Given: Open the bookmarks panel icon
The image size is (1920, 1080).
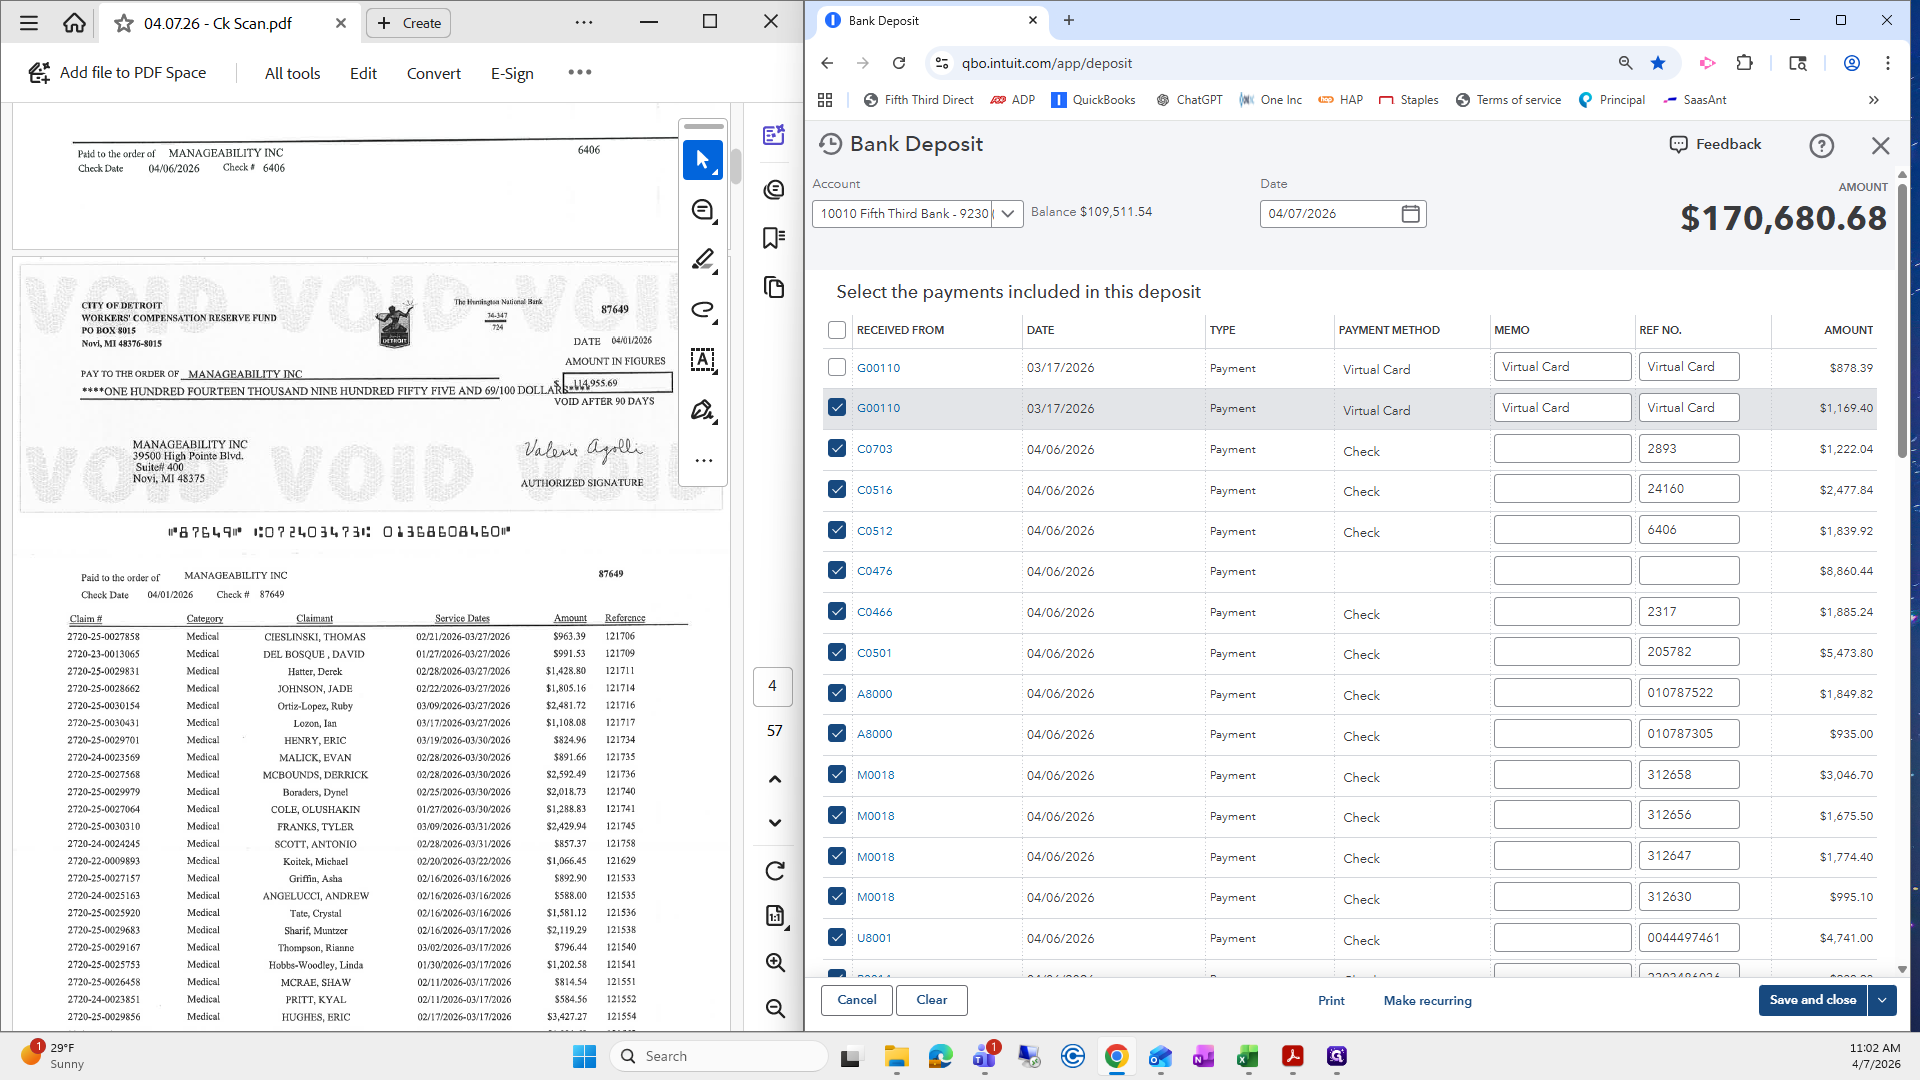Looking at the screenshot, I should (x=774, y=238).
